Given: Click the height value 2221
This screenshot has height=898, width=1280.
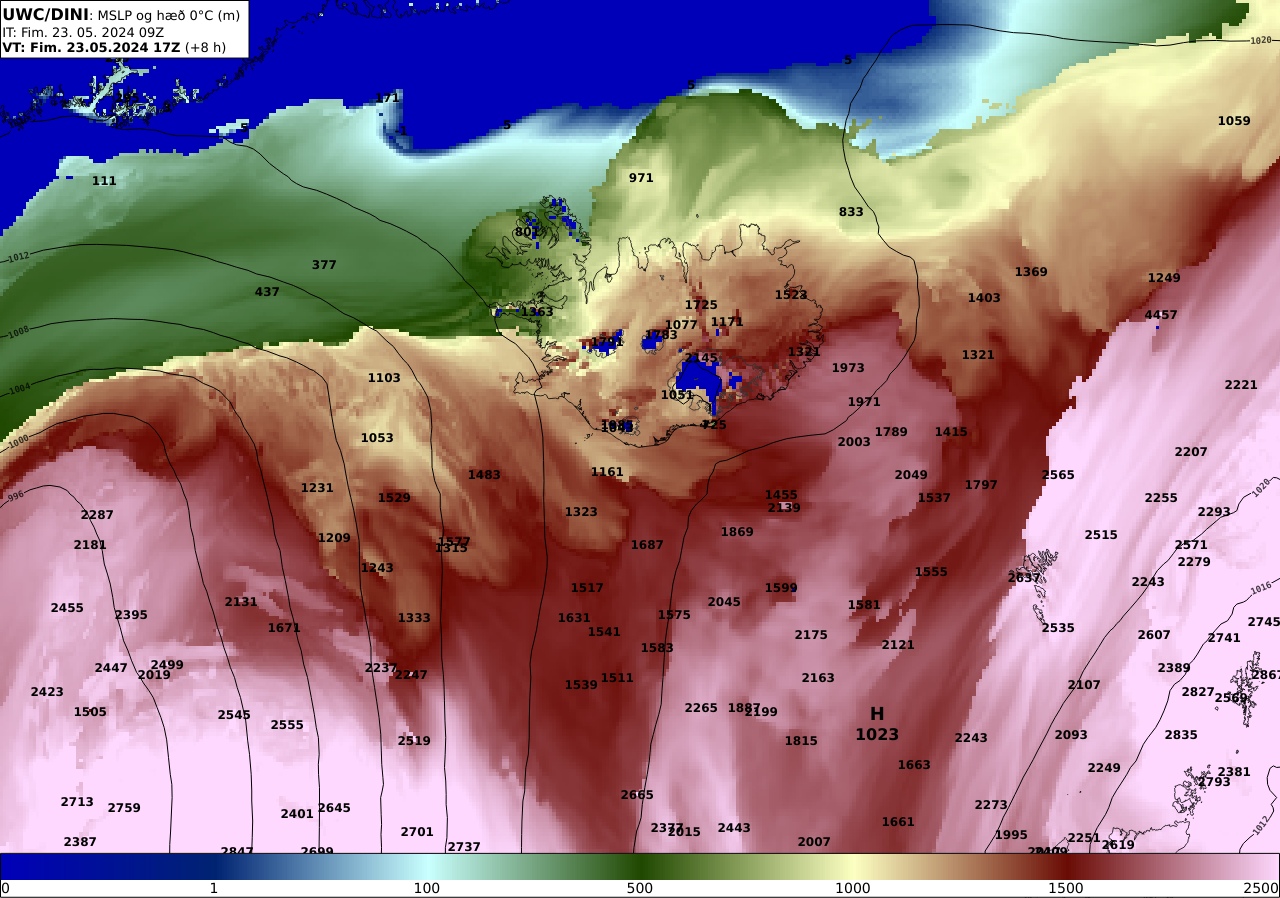Looking at the screenshot, I should click(x=1241, y=385).
